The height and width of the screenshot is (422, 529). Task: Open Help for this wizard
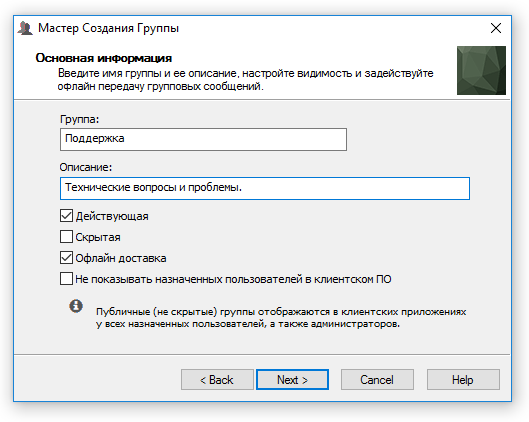(x=463, y=379)
